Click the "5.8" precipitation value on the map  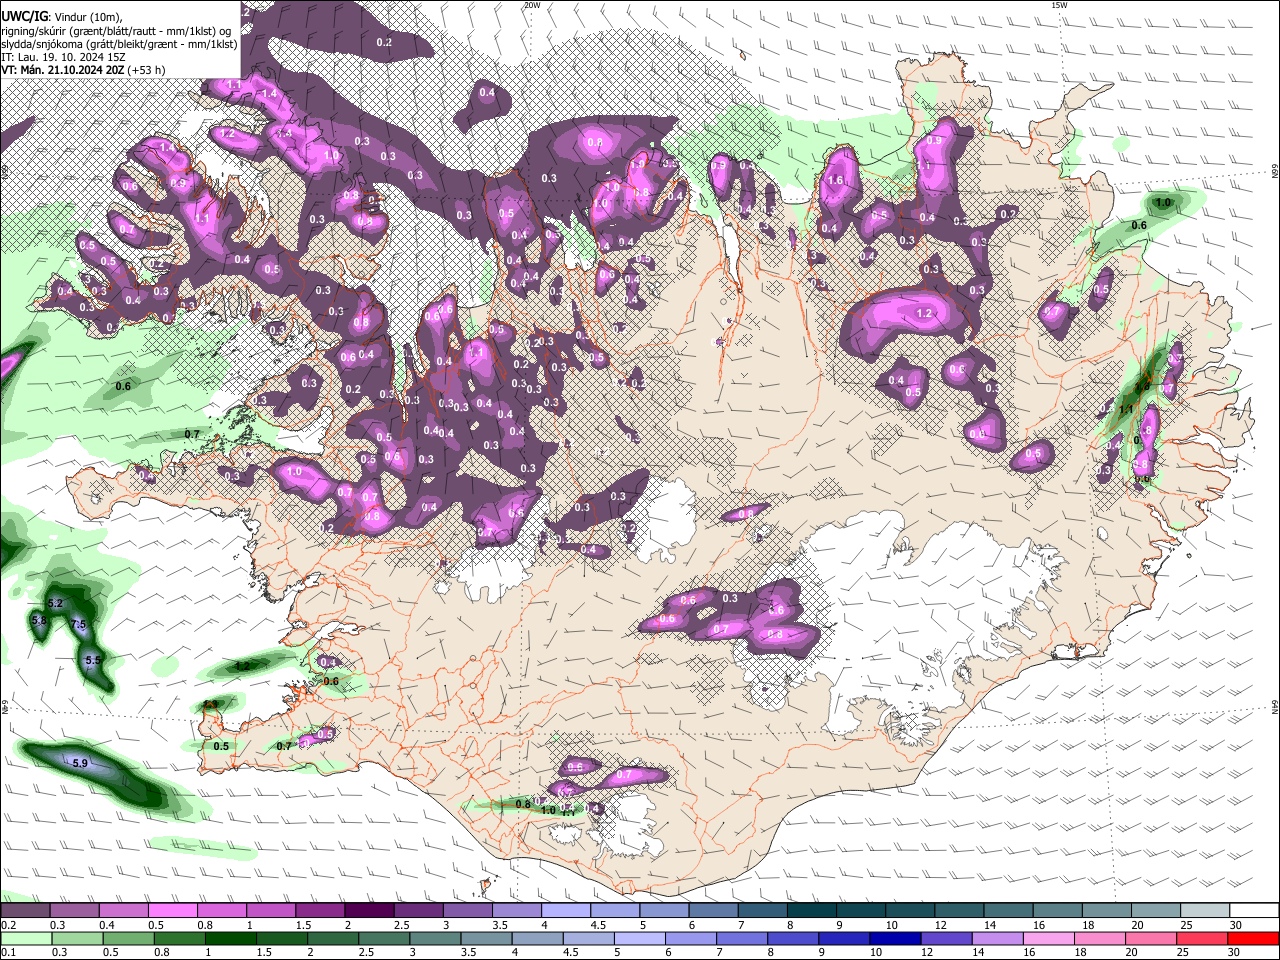click(39, 621)
